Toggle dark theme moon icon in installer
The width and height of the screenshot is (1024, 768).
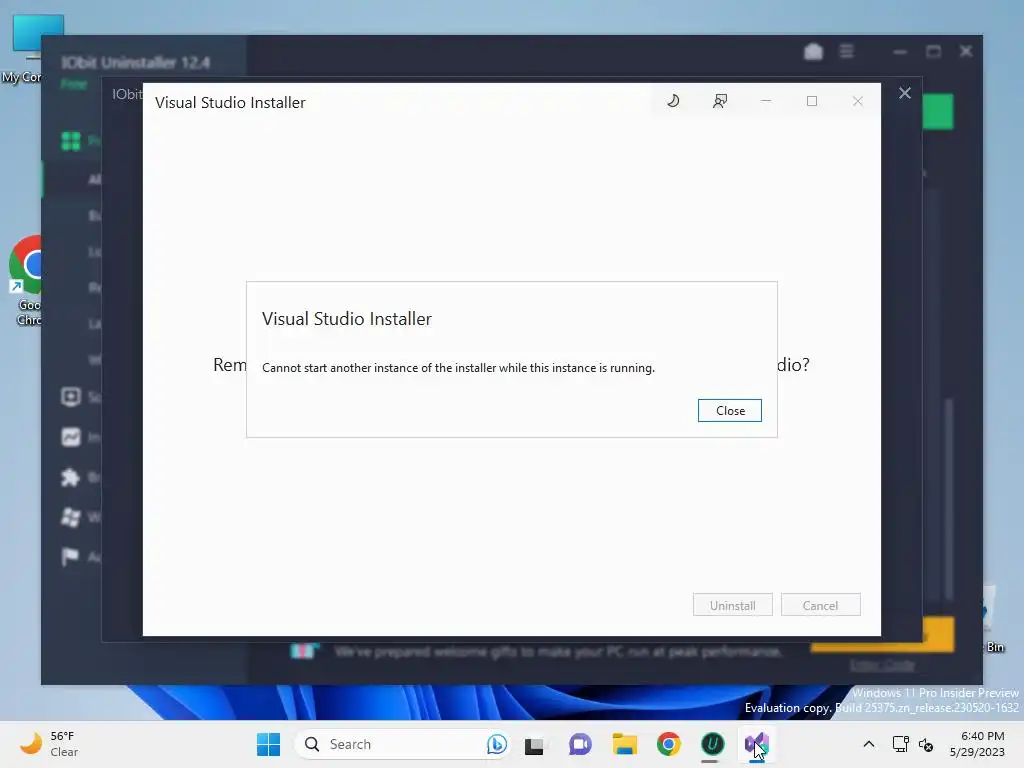point(673,101)
